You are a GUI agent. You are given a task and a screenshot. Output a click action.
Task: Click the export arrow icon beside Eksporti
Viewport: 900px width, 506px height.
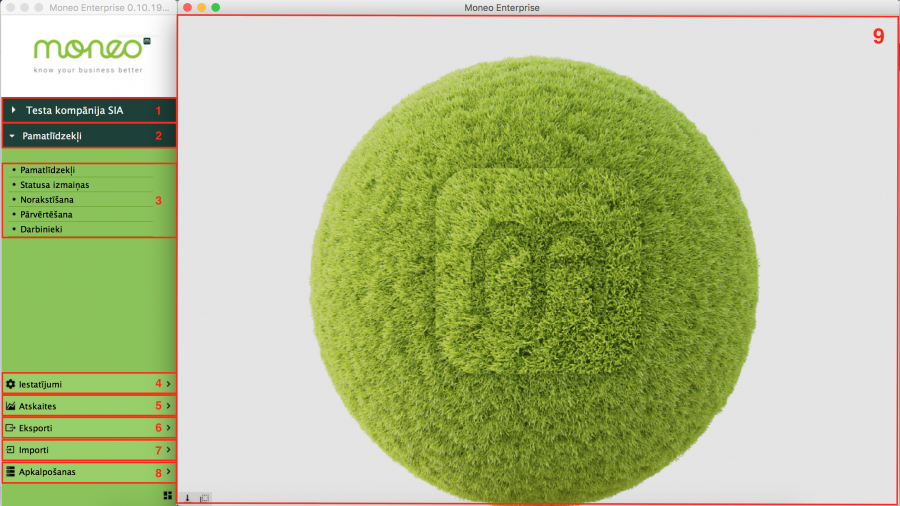[x=11, y=428]
